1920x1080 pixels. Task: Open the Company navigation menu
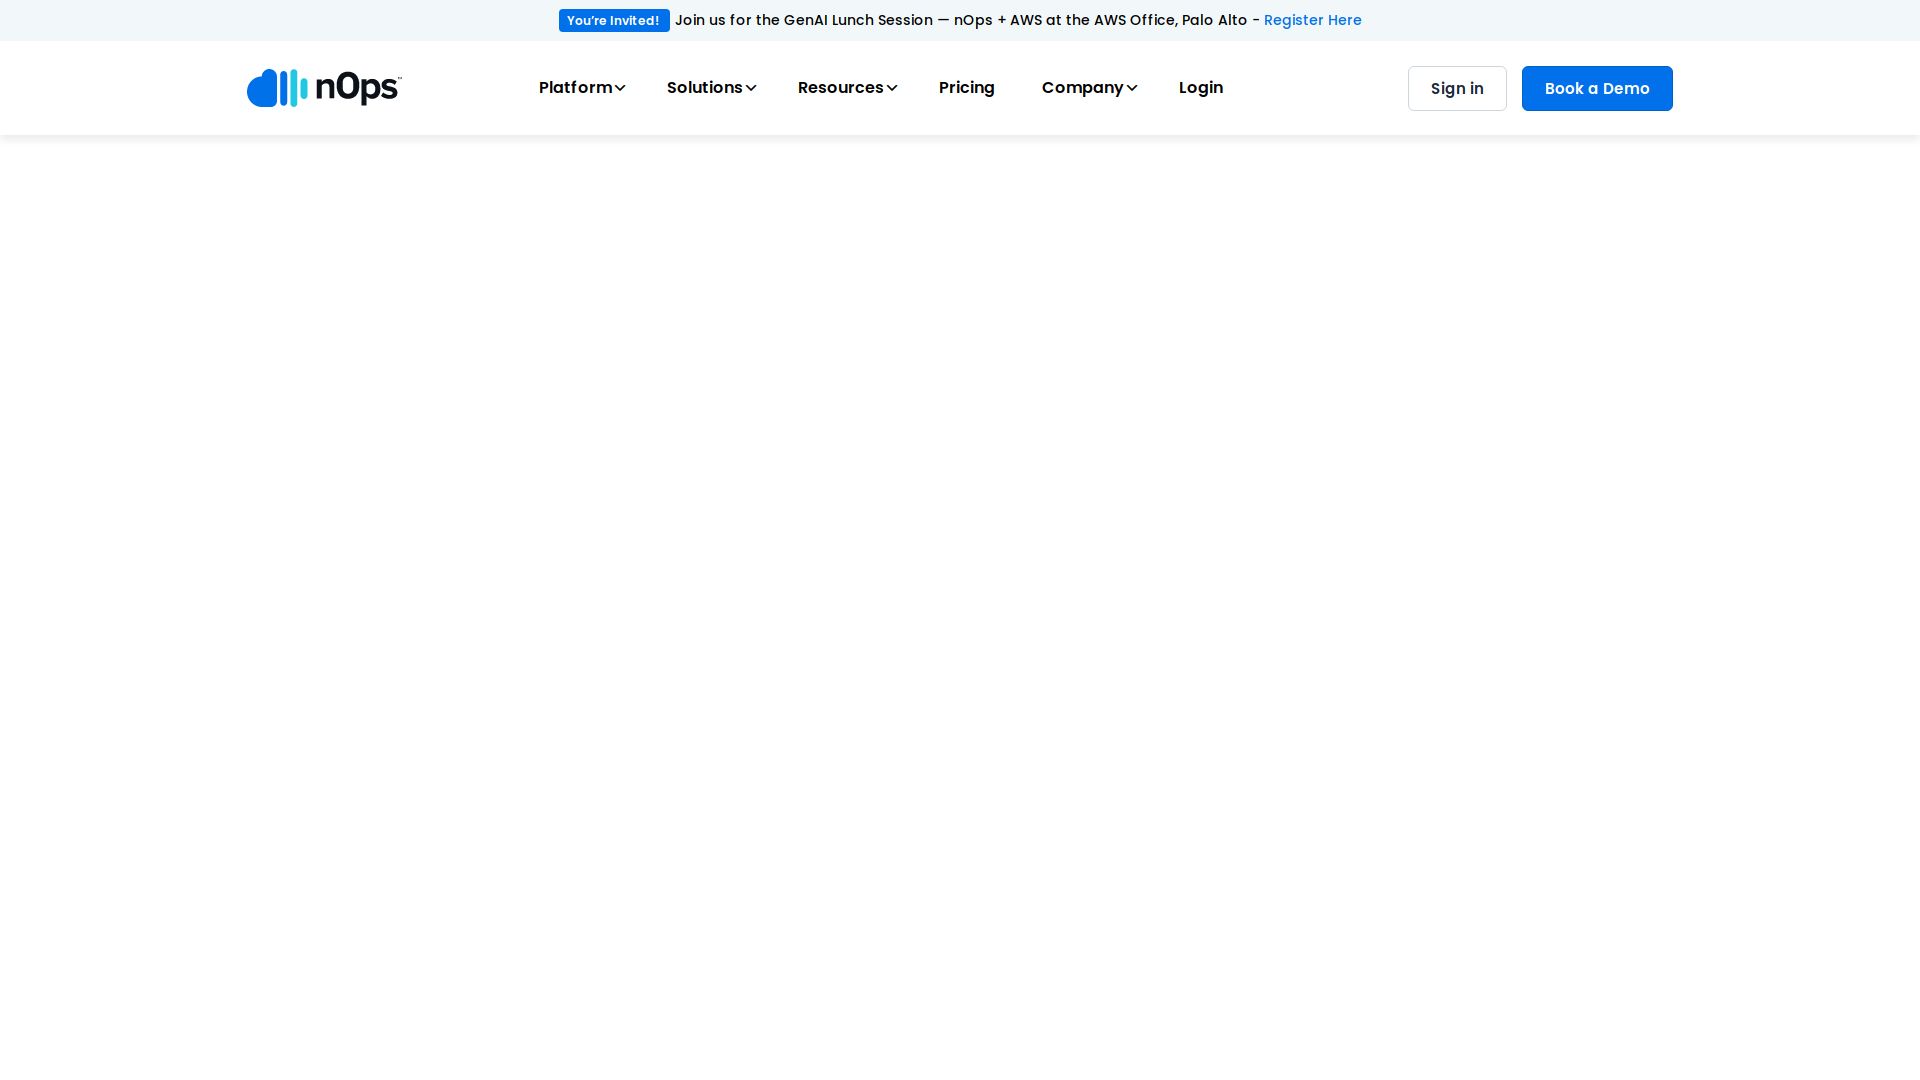[1082, 88]
